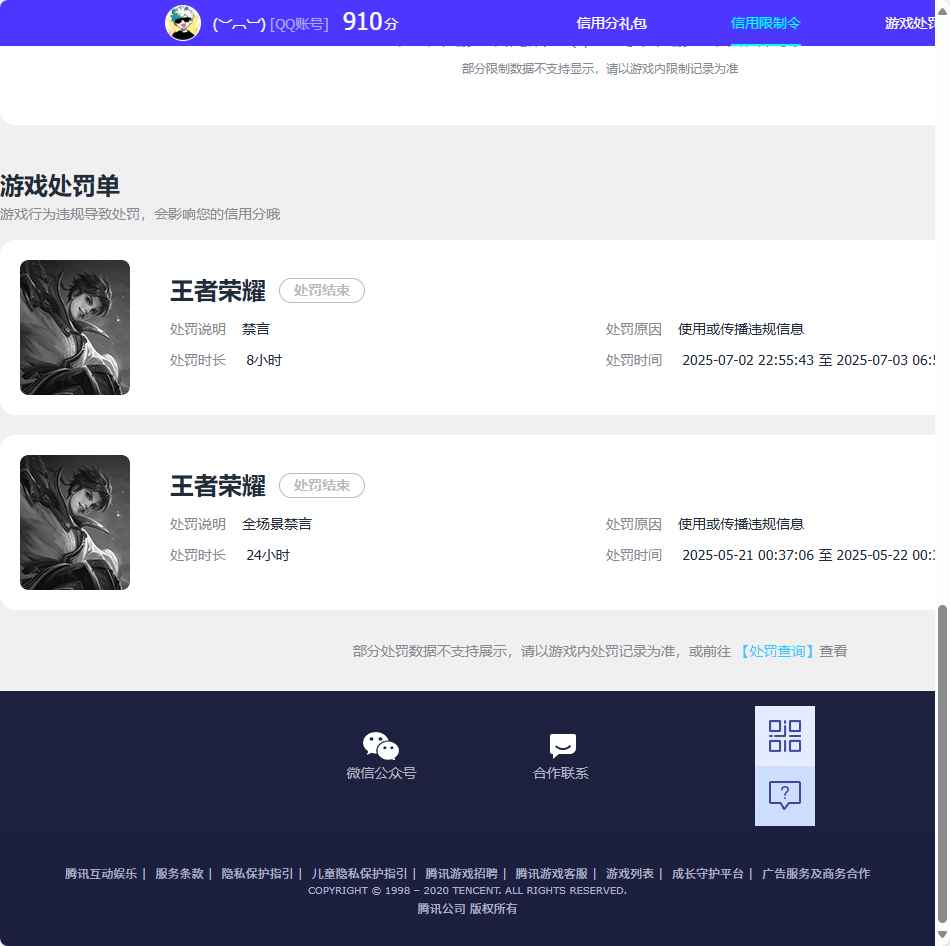950x946 pixels.
Task: Open the 腾讯游戏招聘 footer link
Action: tap(461, 873)
